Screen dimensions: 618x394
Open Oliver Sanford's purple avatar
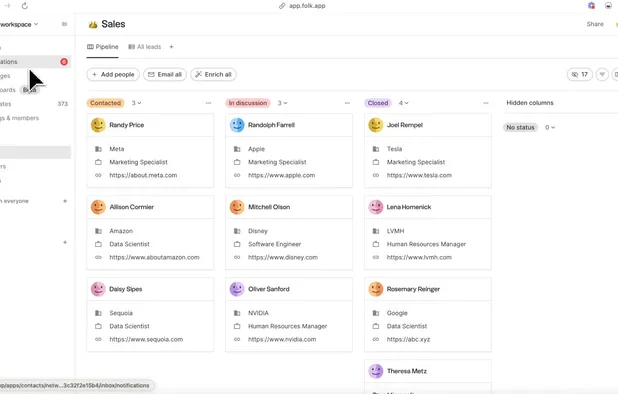click(237, 289)
